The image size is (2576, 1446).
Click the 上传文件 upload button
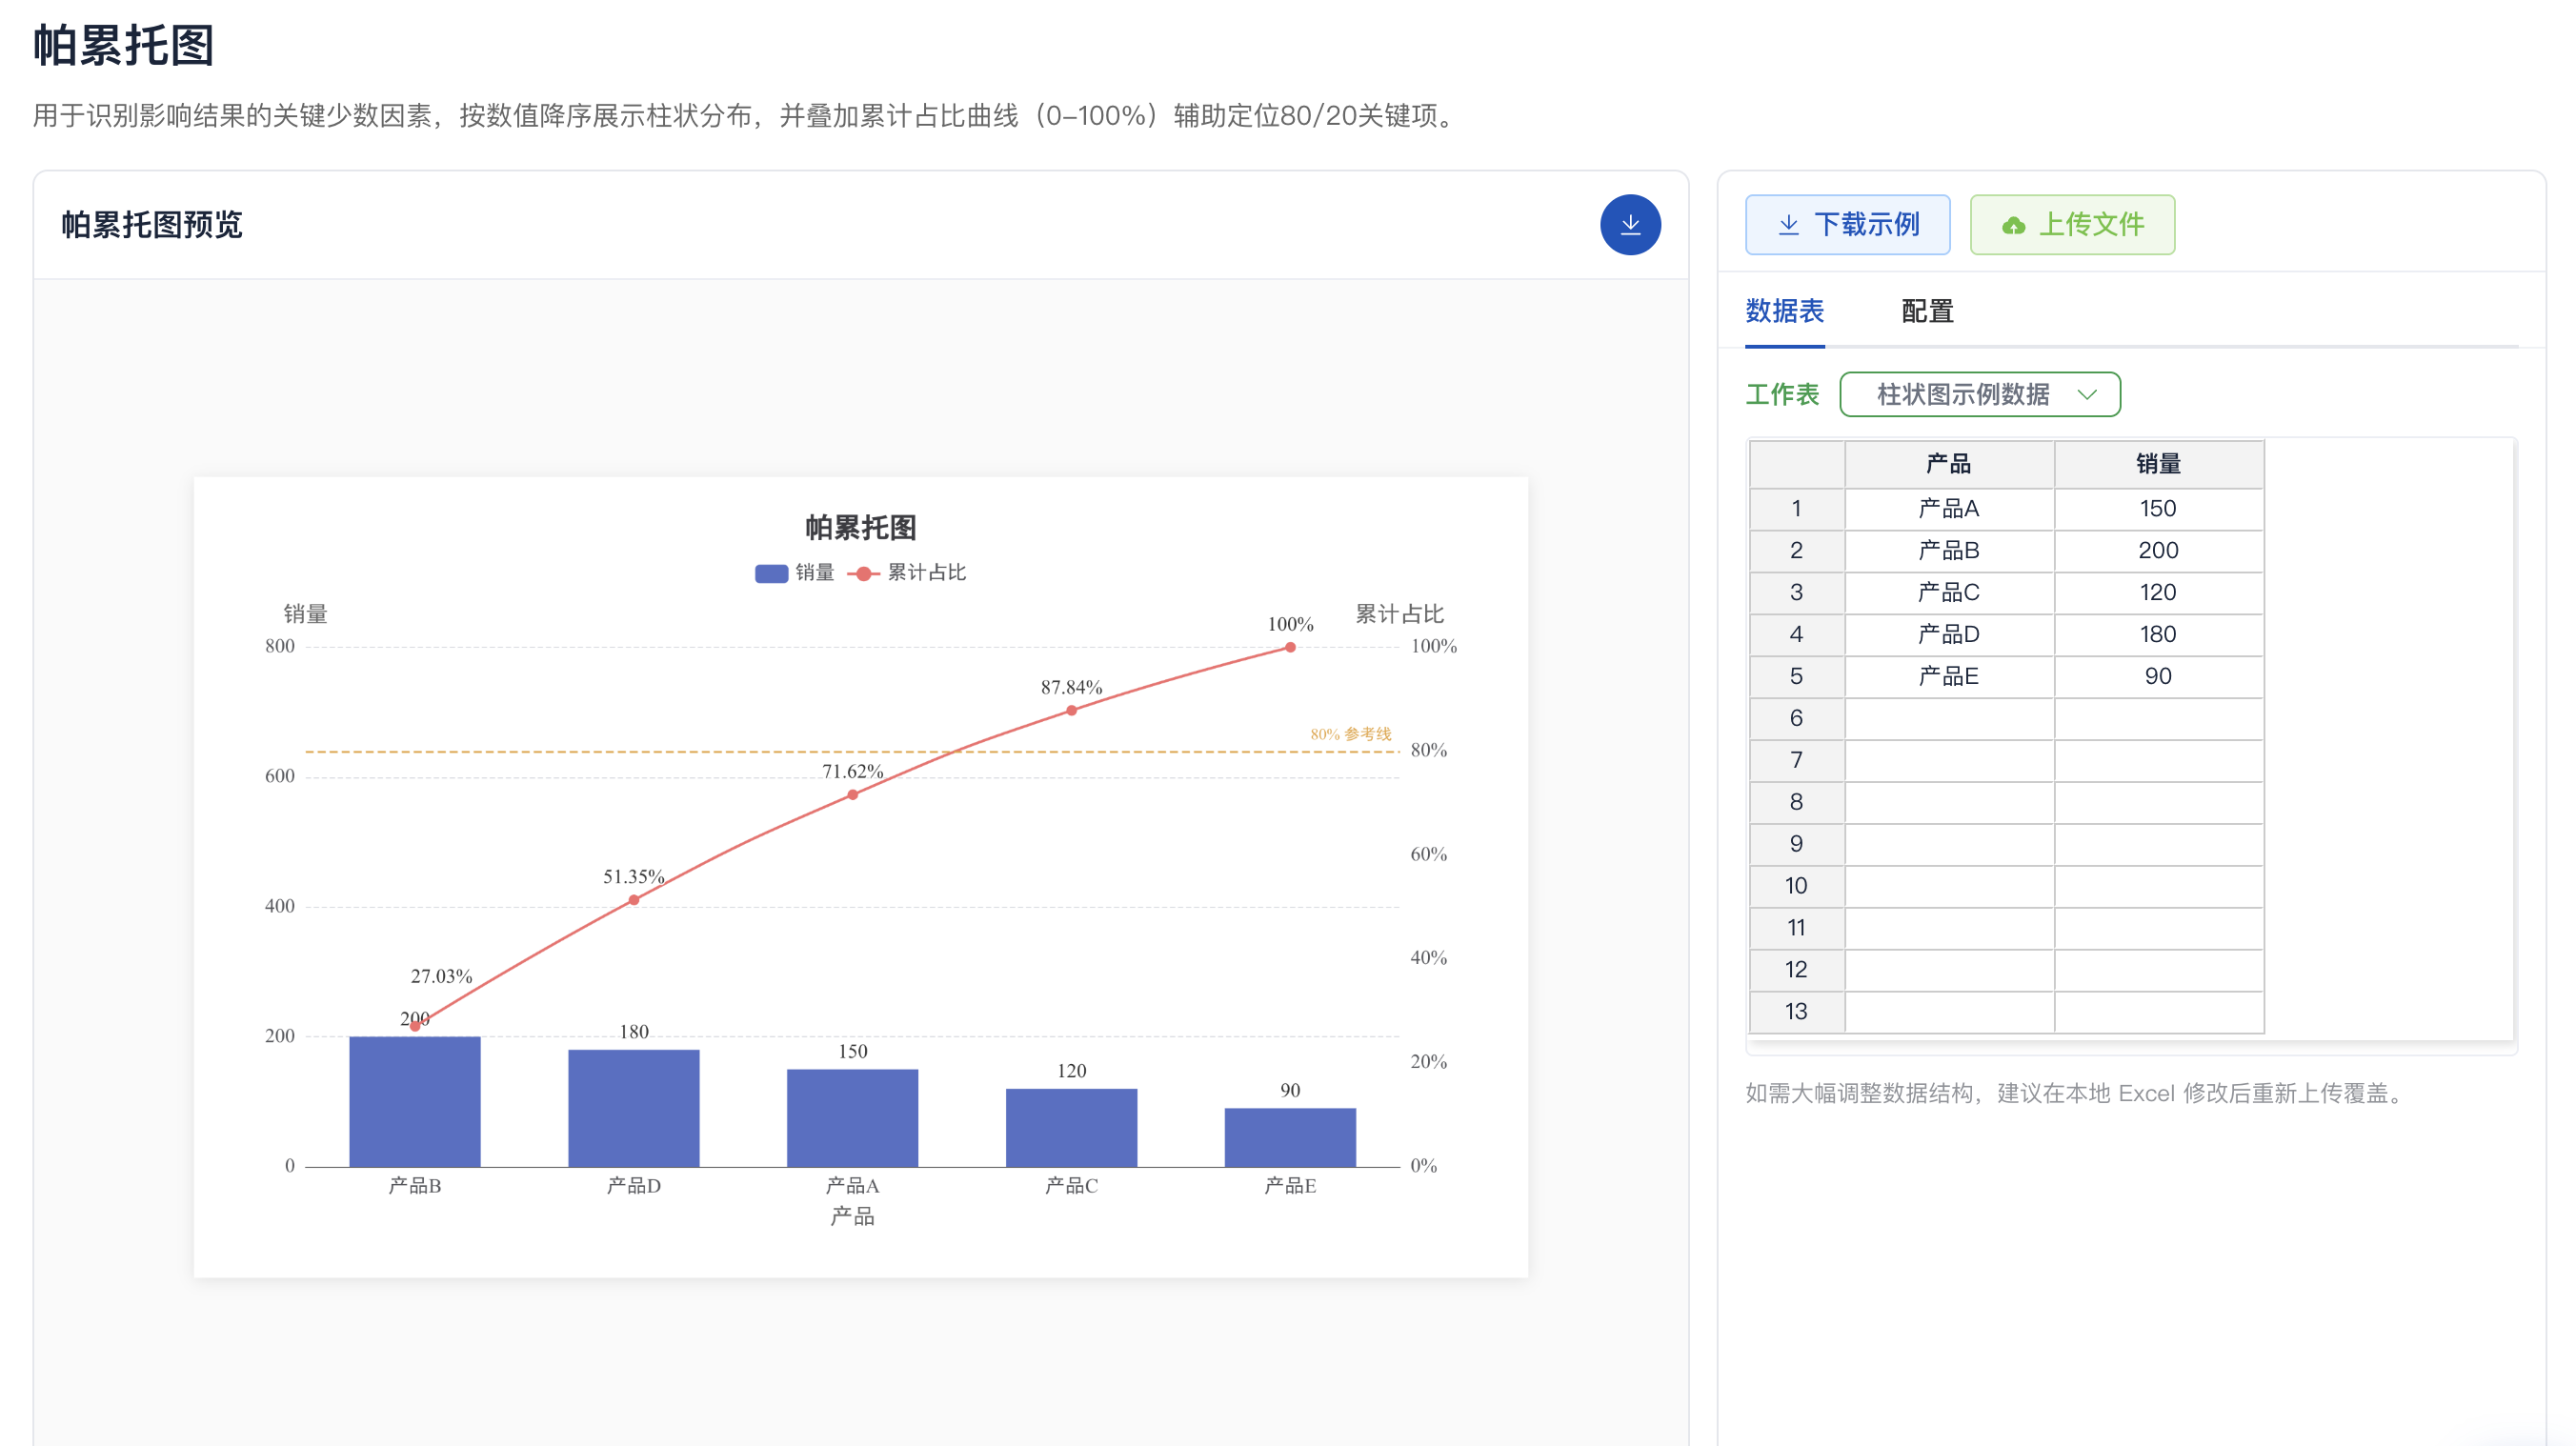pyautogui.click(x=2072, y=225)
